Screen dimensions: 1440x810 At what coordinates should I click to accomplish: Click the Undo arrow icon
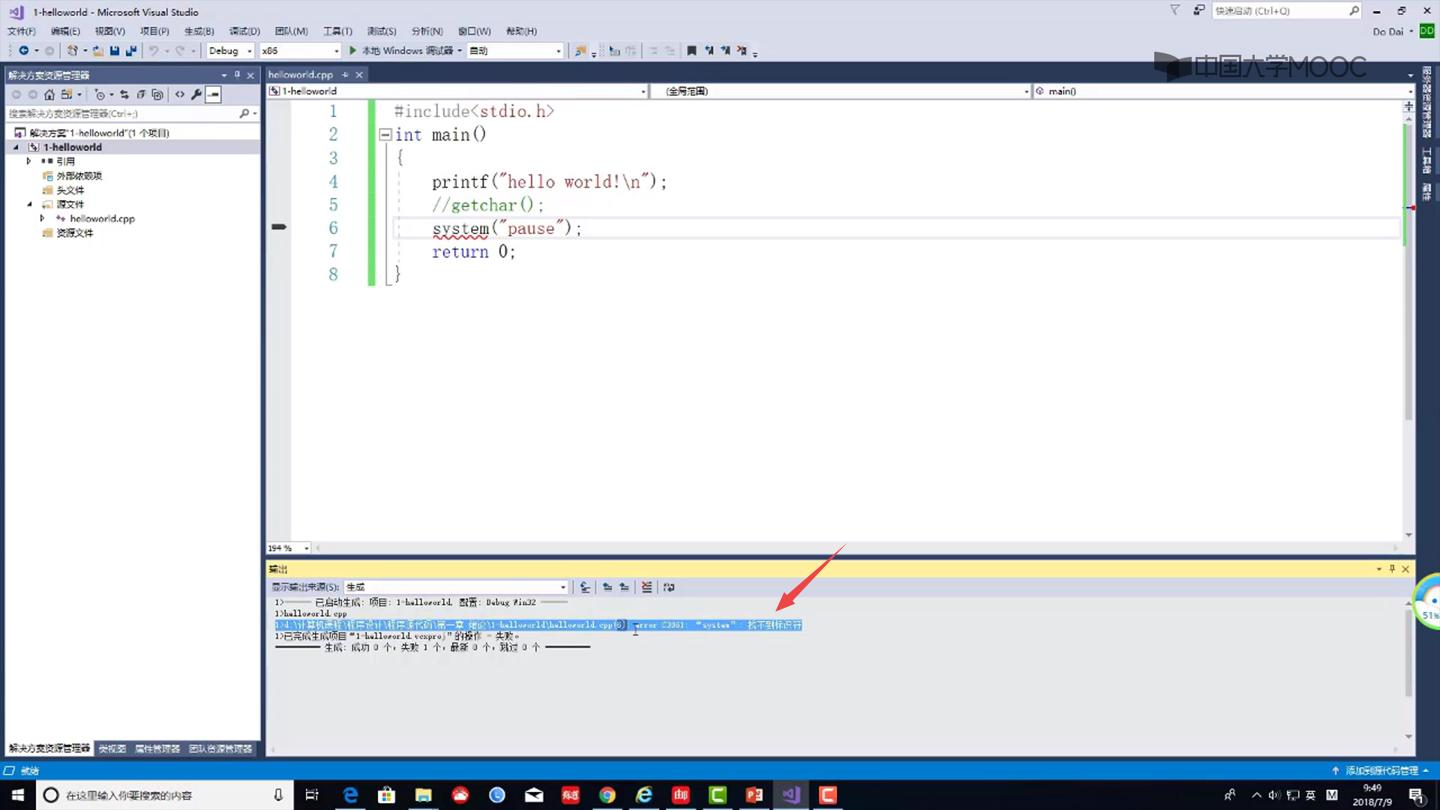[x=154, y=51]
